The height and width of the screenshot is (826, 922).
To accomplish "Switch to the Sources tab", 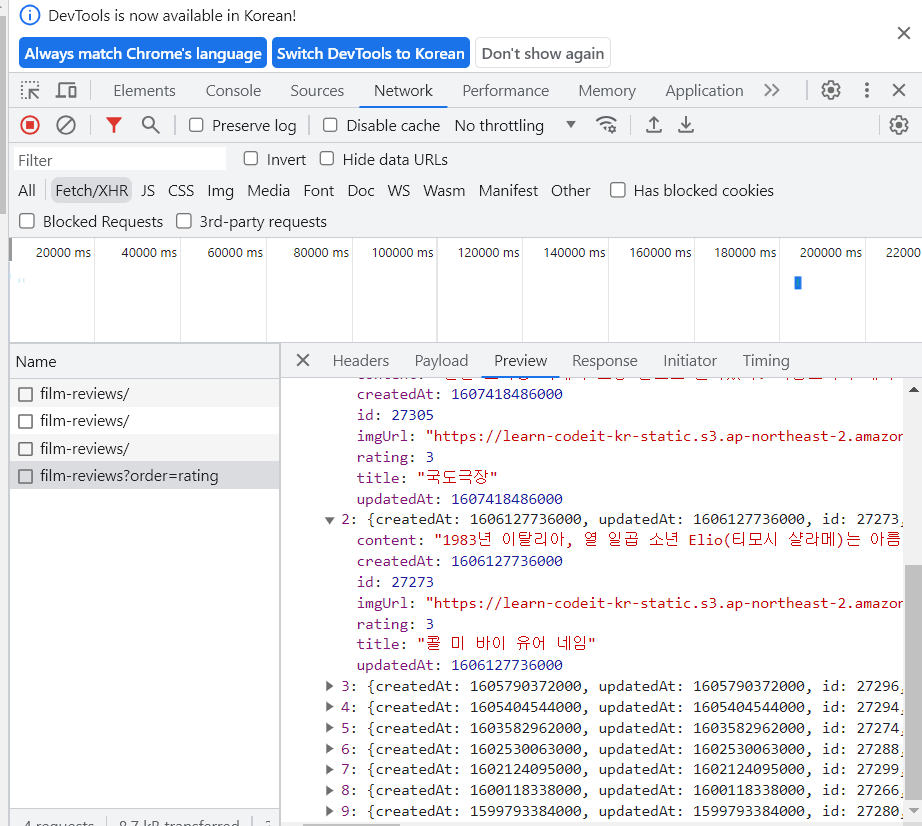I will [x=317, y=91].
